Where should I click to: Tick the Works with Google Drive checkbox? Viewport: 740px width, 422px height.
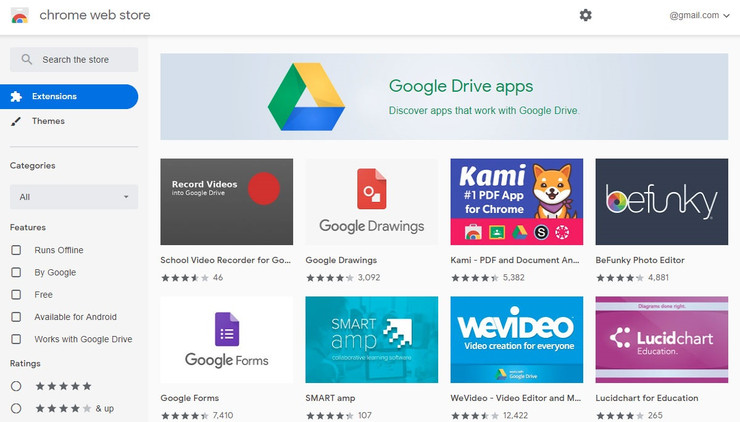16,339
